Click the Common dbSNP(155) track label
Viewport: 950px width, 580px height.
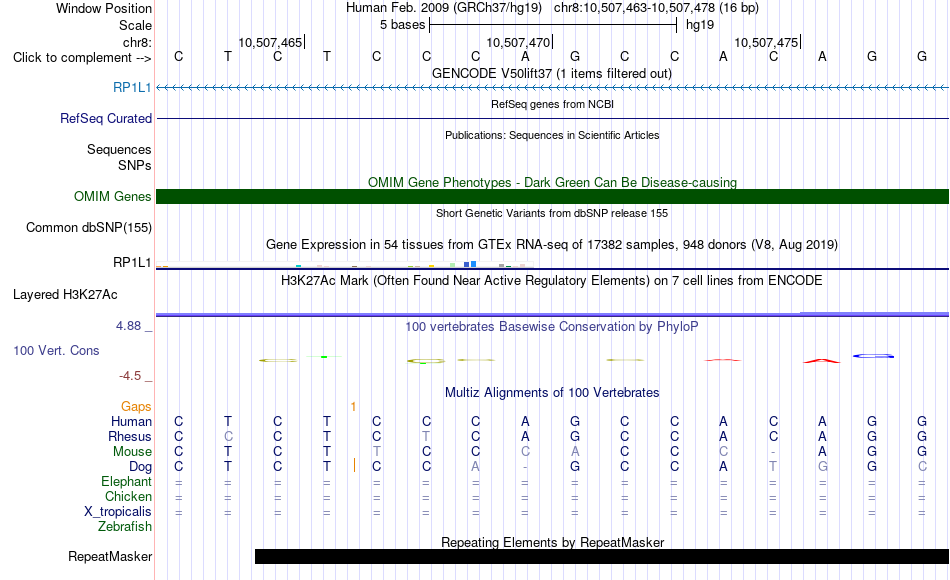coord(89,227)
